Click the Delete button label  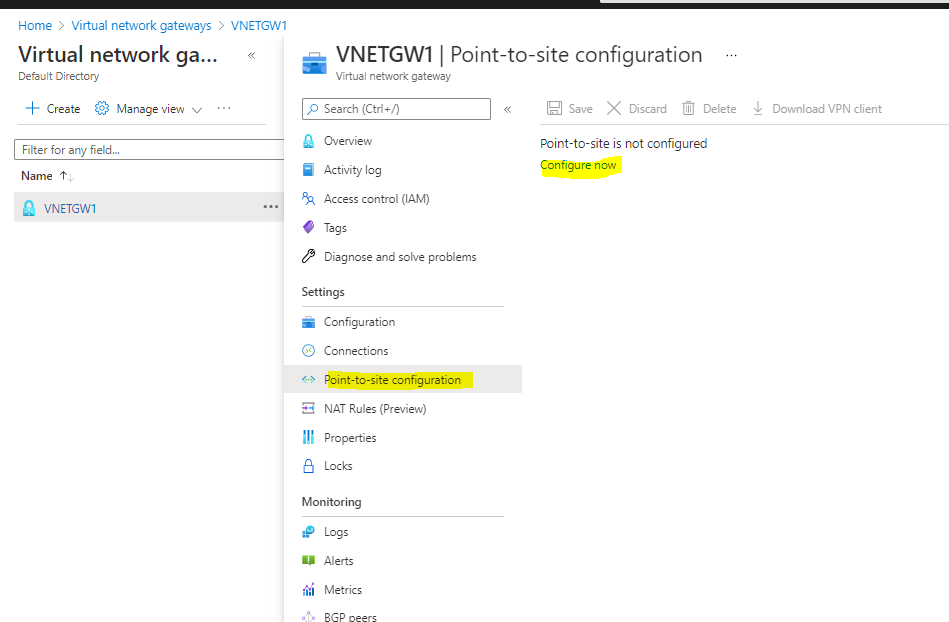coord(720,109)
